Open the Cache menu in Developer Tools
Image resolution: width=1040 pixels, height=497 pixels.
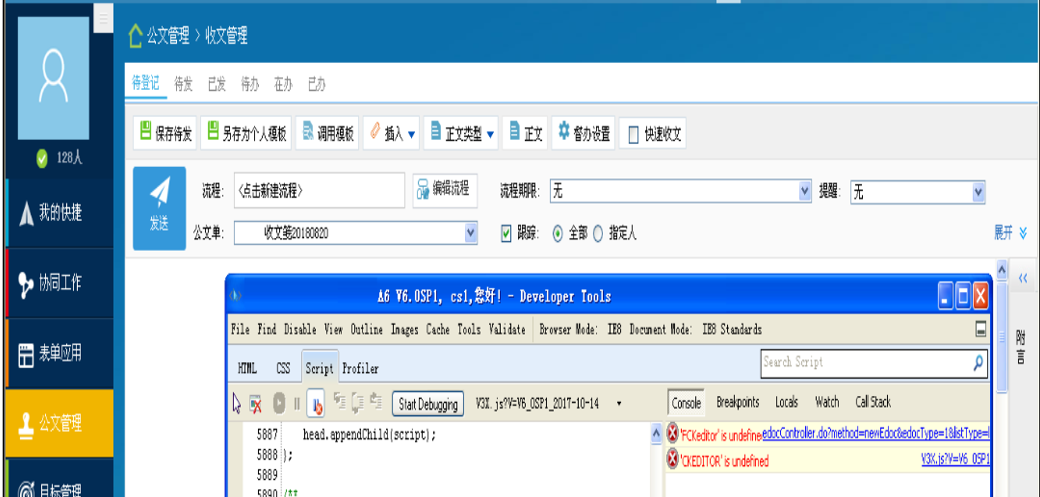pyautogui.click(x=438, y=329)
